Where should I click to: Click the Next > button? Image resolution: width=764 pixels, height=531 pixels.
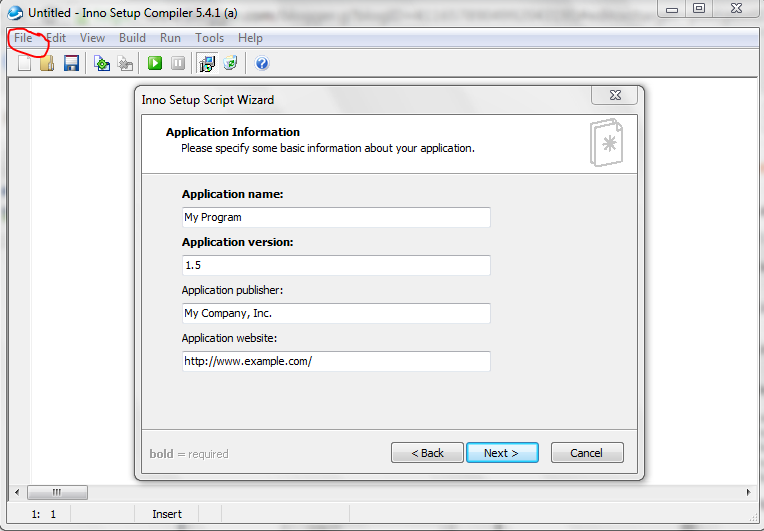pos(502,453)
